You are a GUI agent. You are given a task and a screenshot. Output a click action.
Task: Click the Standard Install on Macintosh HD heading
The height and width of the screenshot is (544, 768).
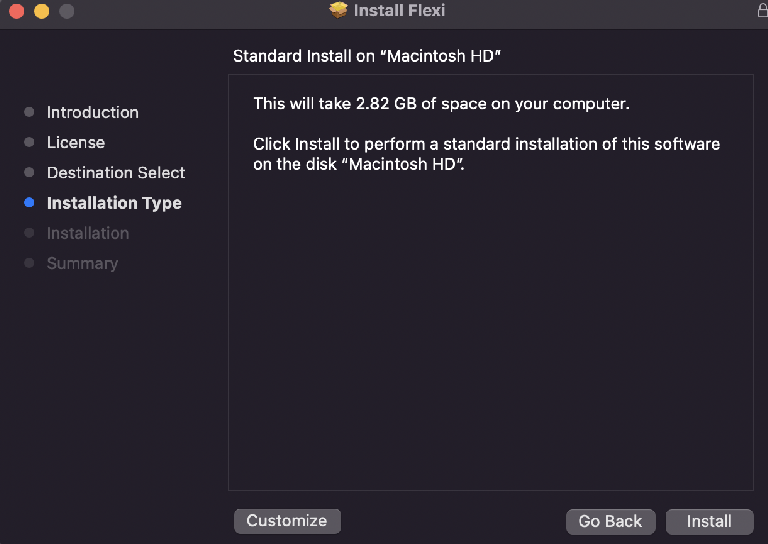pyautogui.click(x=367, y=56)
